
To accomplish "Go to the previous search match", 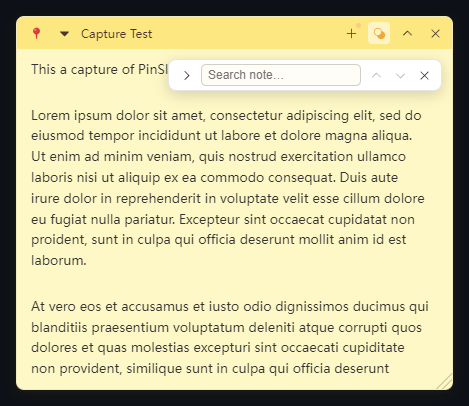I will point(376,75).
